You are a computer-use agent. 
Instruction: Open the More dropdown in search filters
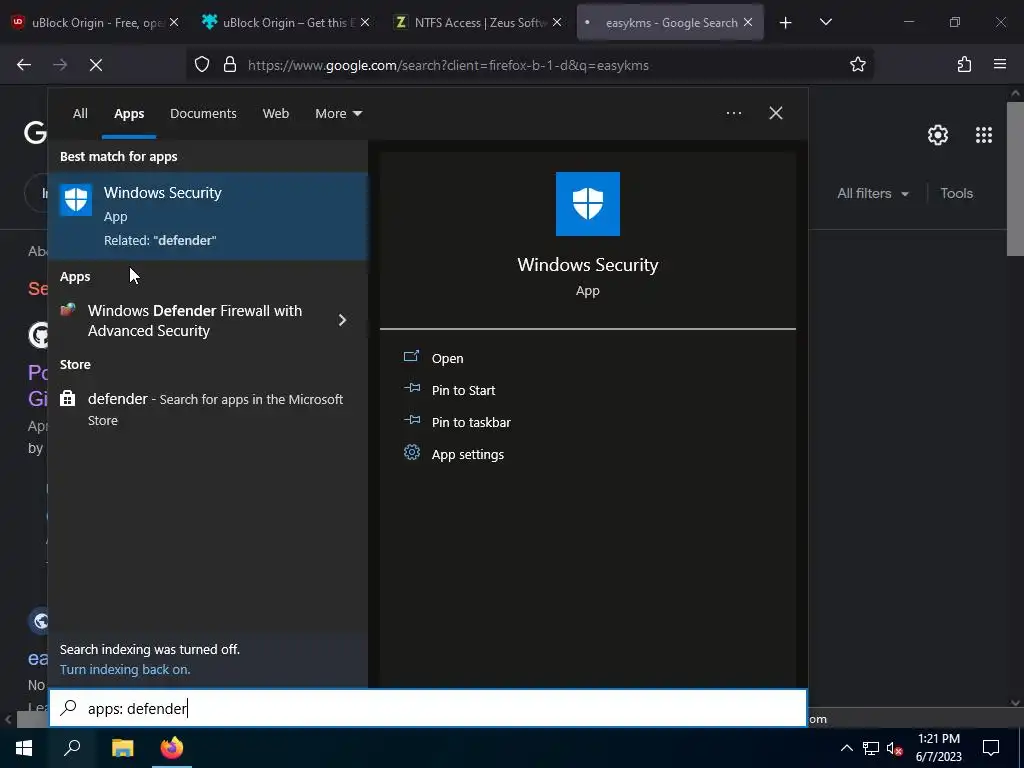point(338,114)
